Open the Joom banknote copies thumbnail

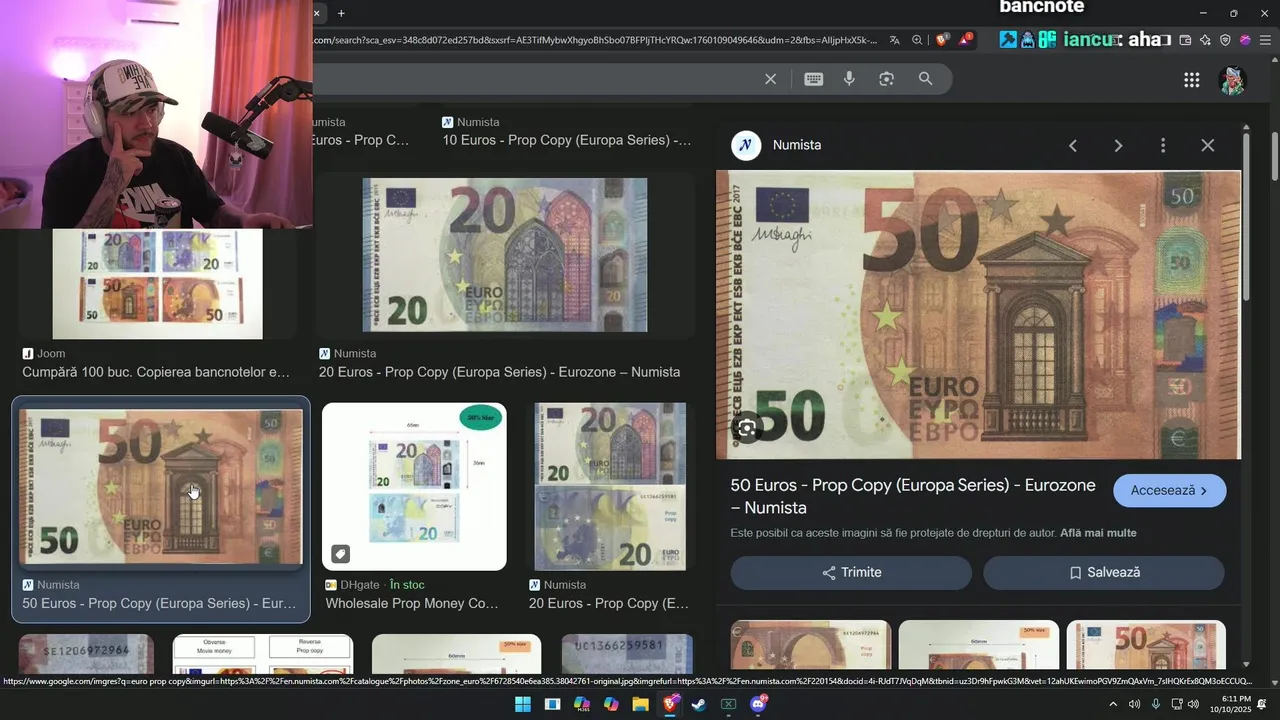point(157,284)
